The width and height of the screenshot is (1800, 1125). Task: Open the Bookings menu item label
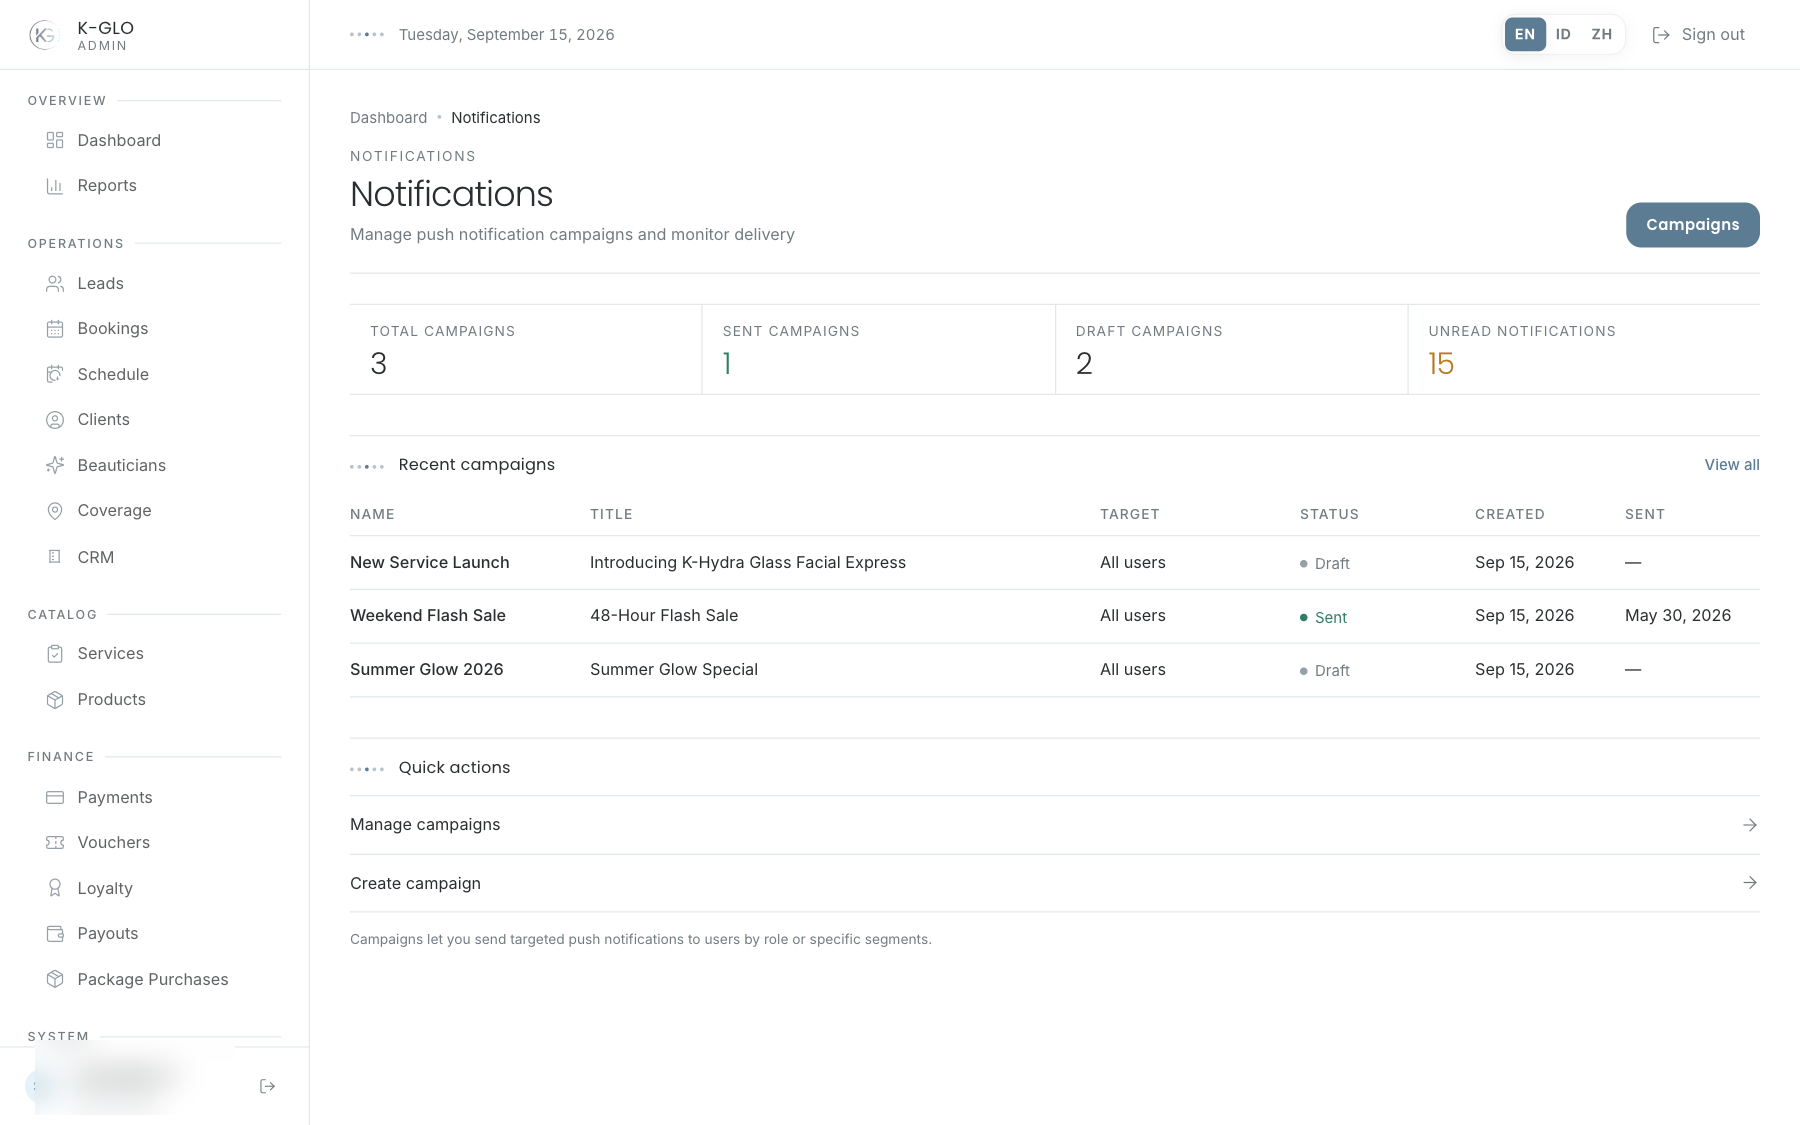(113, 329)
